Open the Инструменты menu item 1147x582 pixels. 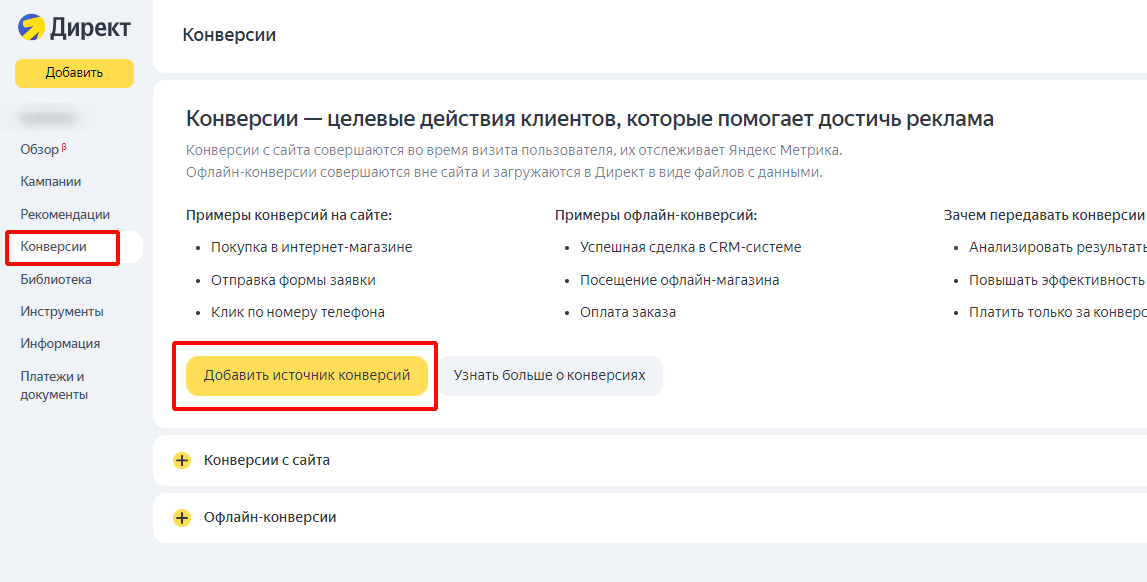(x=62, y=312)
